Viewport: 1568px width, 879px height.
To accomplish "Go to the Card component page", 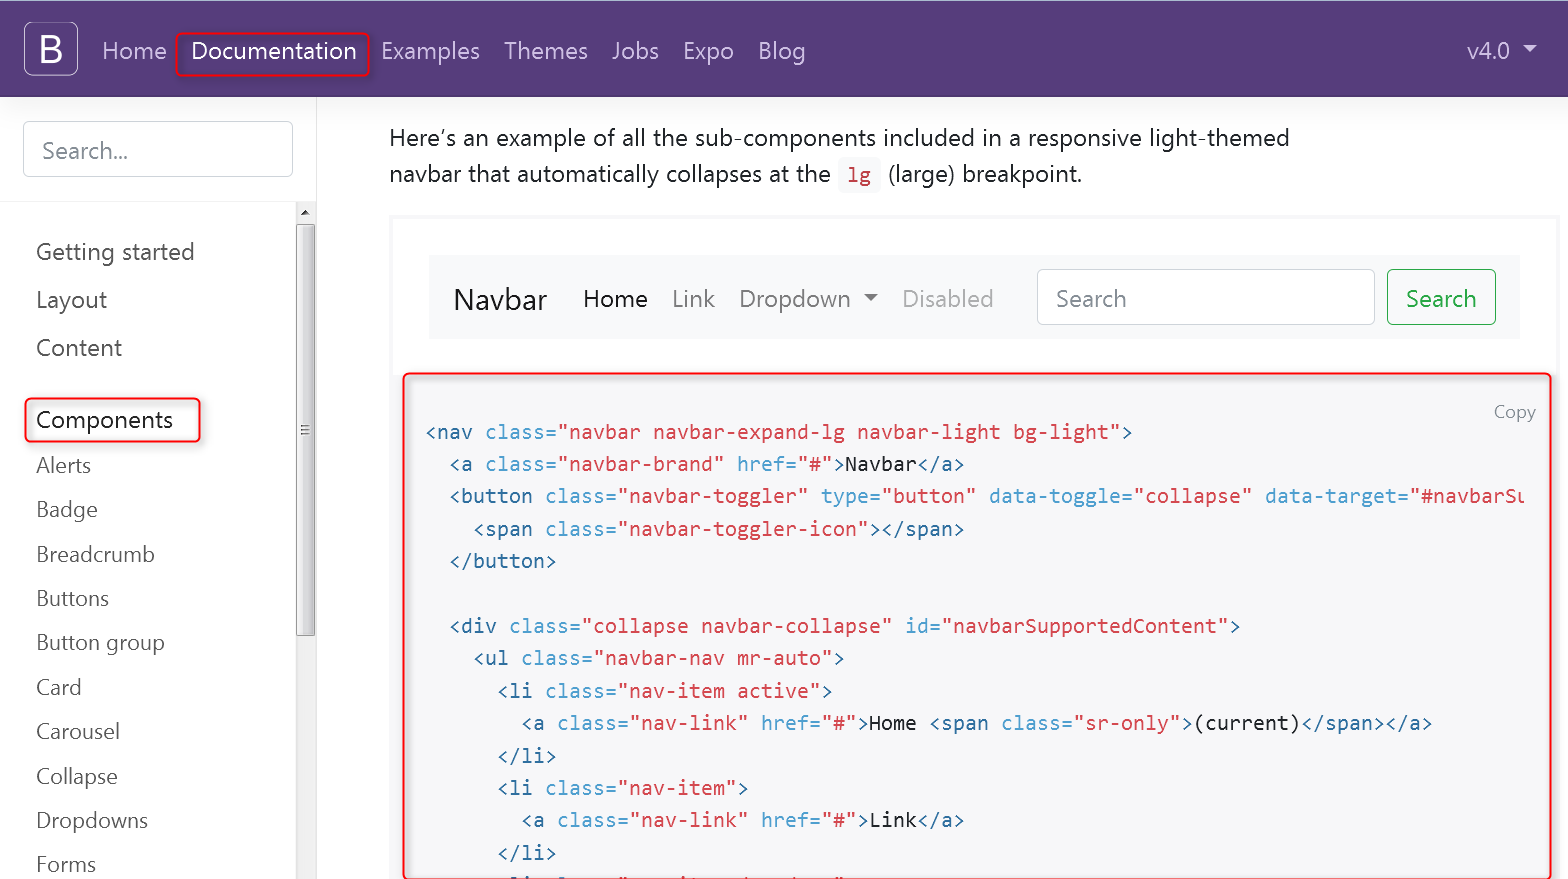I will (58, 687).
